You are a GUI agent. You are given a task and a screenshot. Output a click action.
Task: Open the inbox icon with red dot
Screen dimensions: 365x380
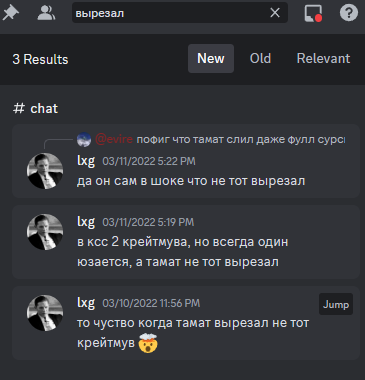[313, 13]
